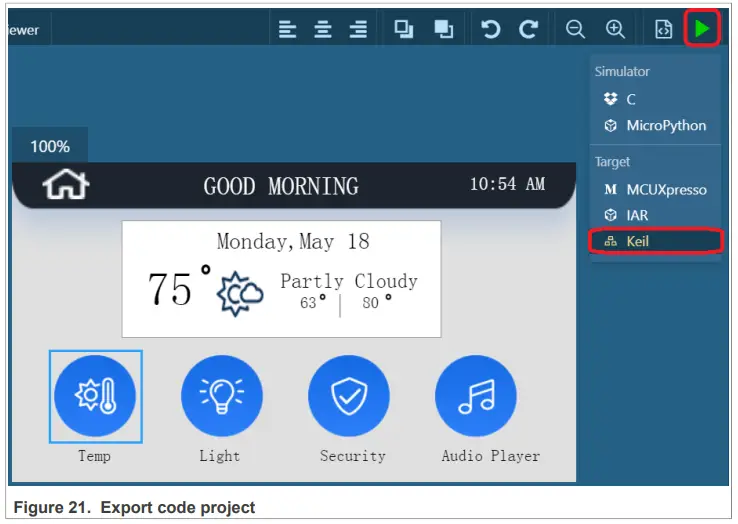Screen dimensions: 738x524
Task: Click the align center toolbar icon
Action: [x=323, y=30]
